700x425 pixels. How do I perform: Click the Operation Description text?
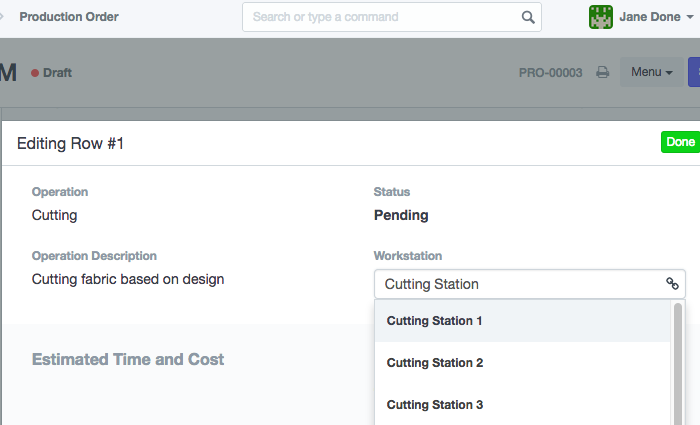[128, 279]
